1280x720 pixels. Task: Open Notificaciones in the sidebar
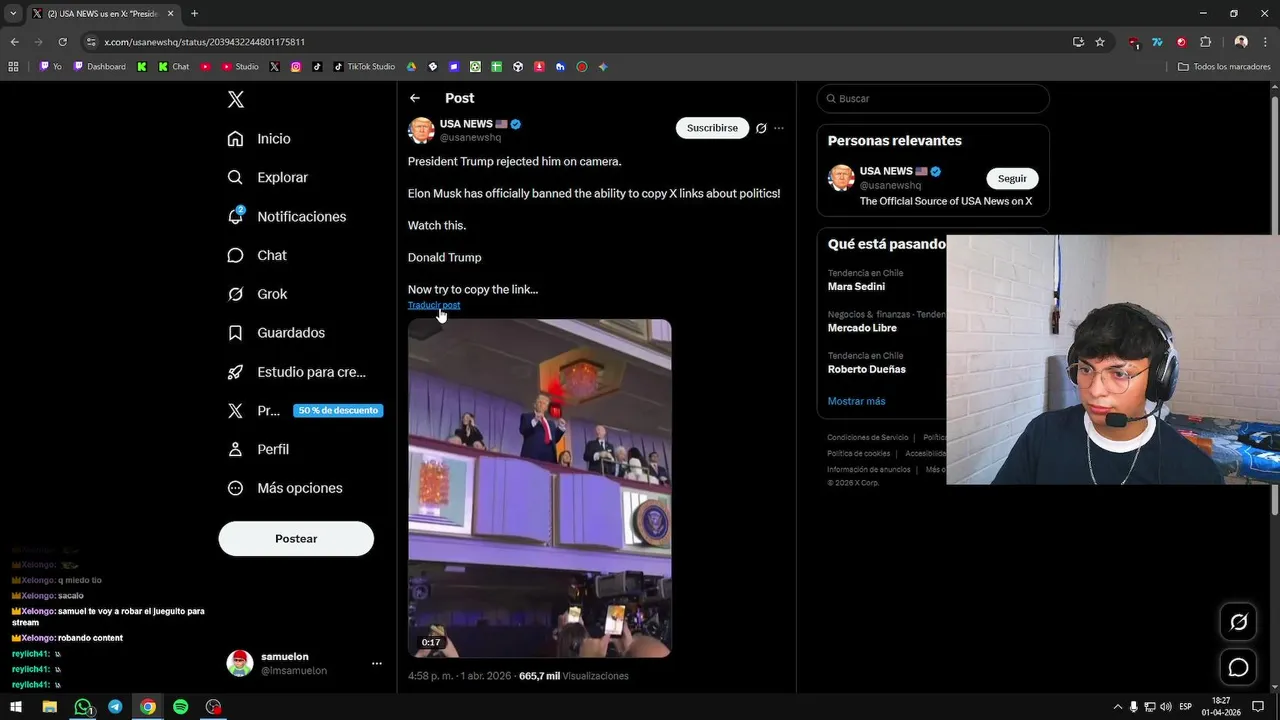point(286,216)
